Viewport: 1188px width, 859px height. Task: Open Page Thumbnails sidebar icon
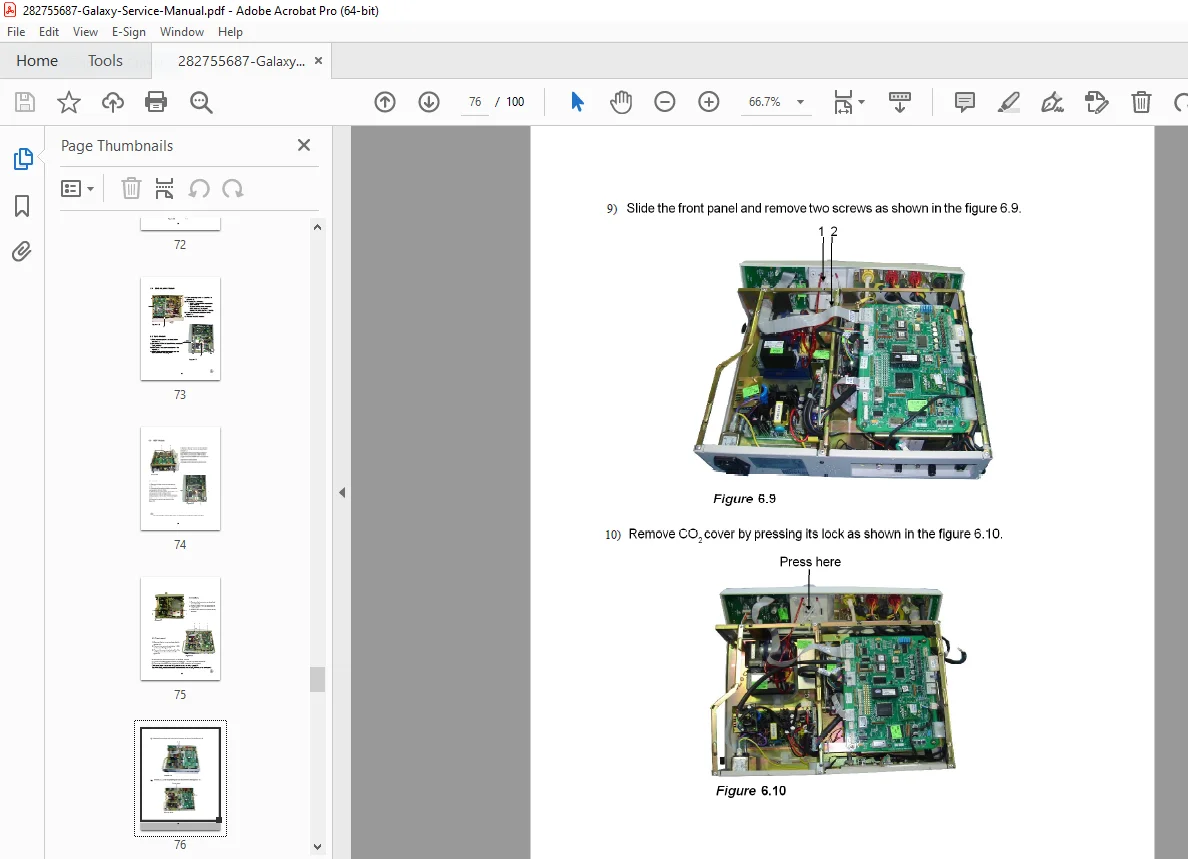click(x=23, y=159)
